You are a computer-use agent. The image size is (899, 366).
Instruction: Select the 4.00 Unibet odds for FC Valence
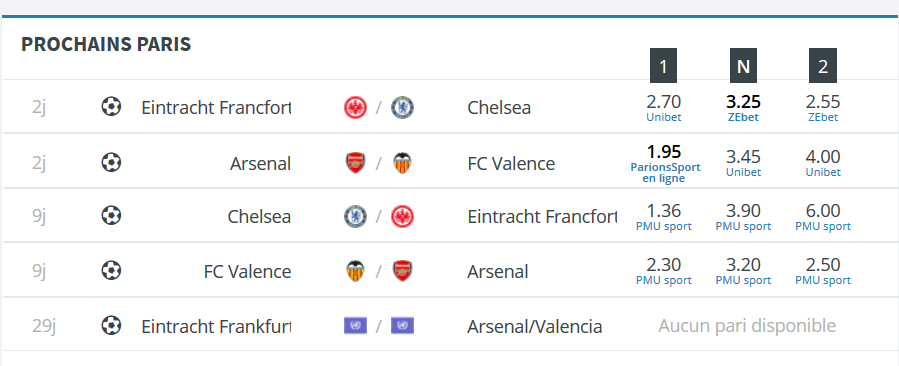tap(823, 163)
